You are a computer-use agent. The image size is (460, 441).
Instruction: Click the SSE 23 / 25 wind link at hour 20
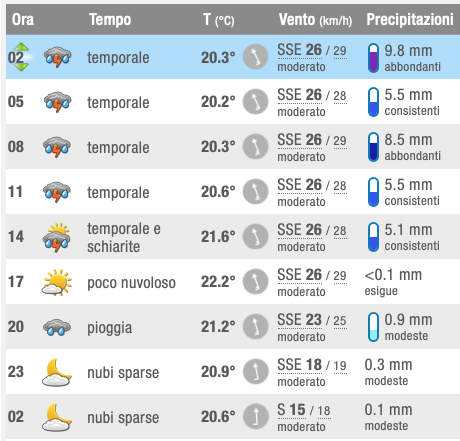(x=312, y=320)
